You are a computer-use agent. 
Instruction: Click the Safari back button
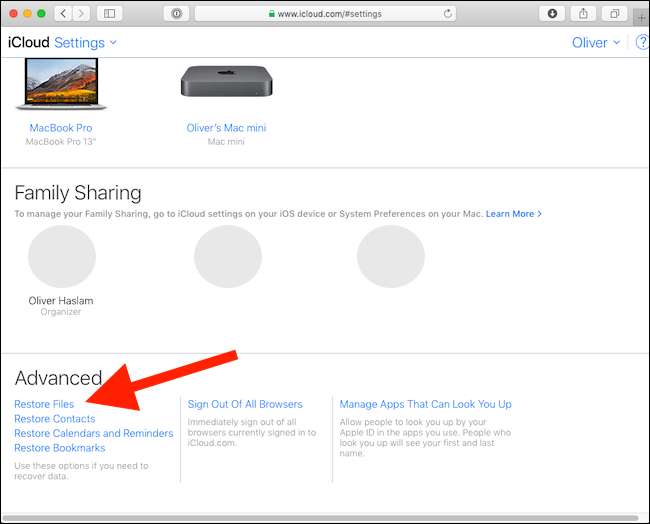coord(63,14)
